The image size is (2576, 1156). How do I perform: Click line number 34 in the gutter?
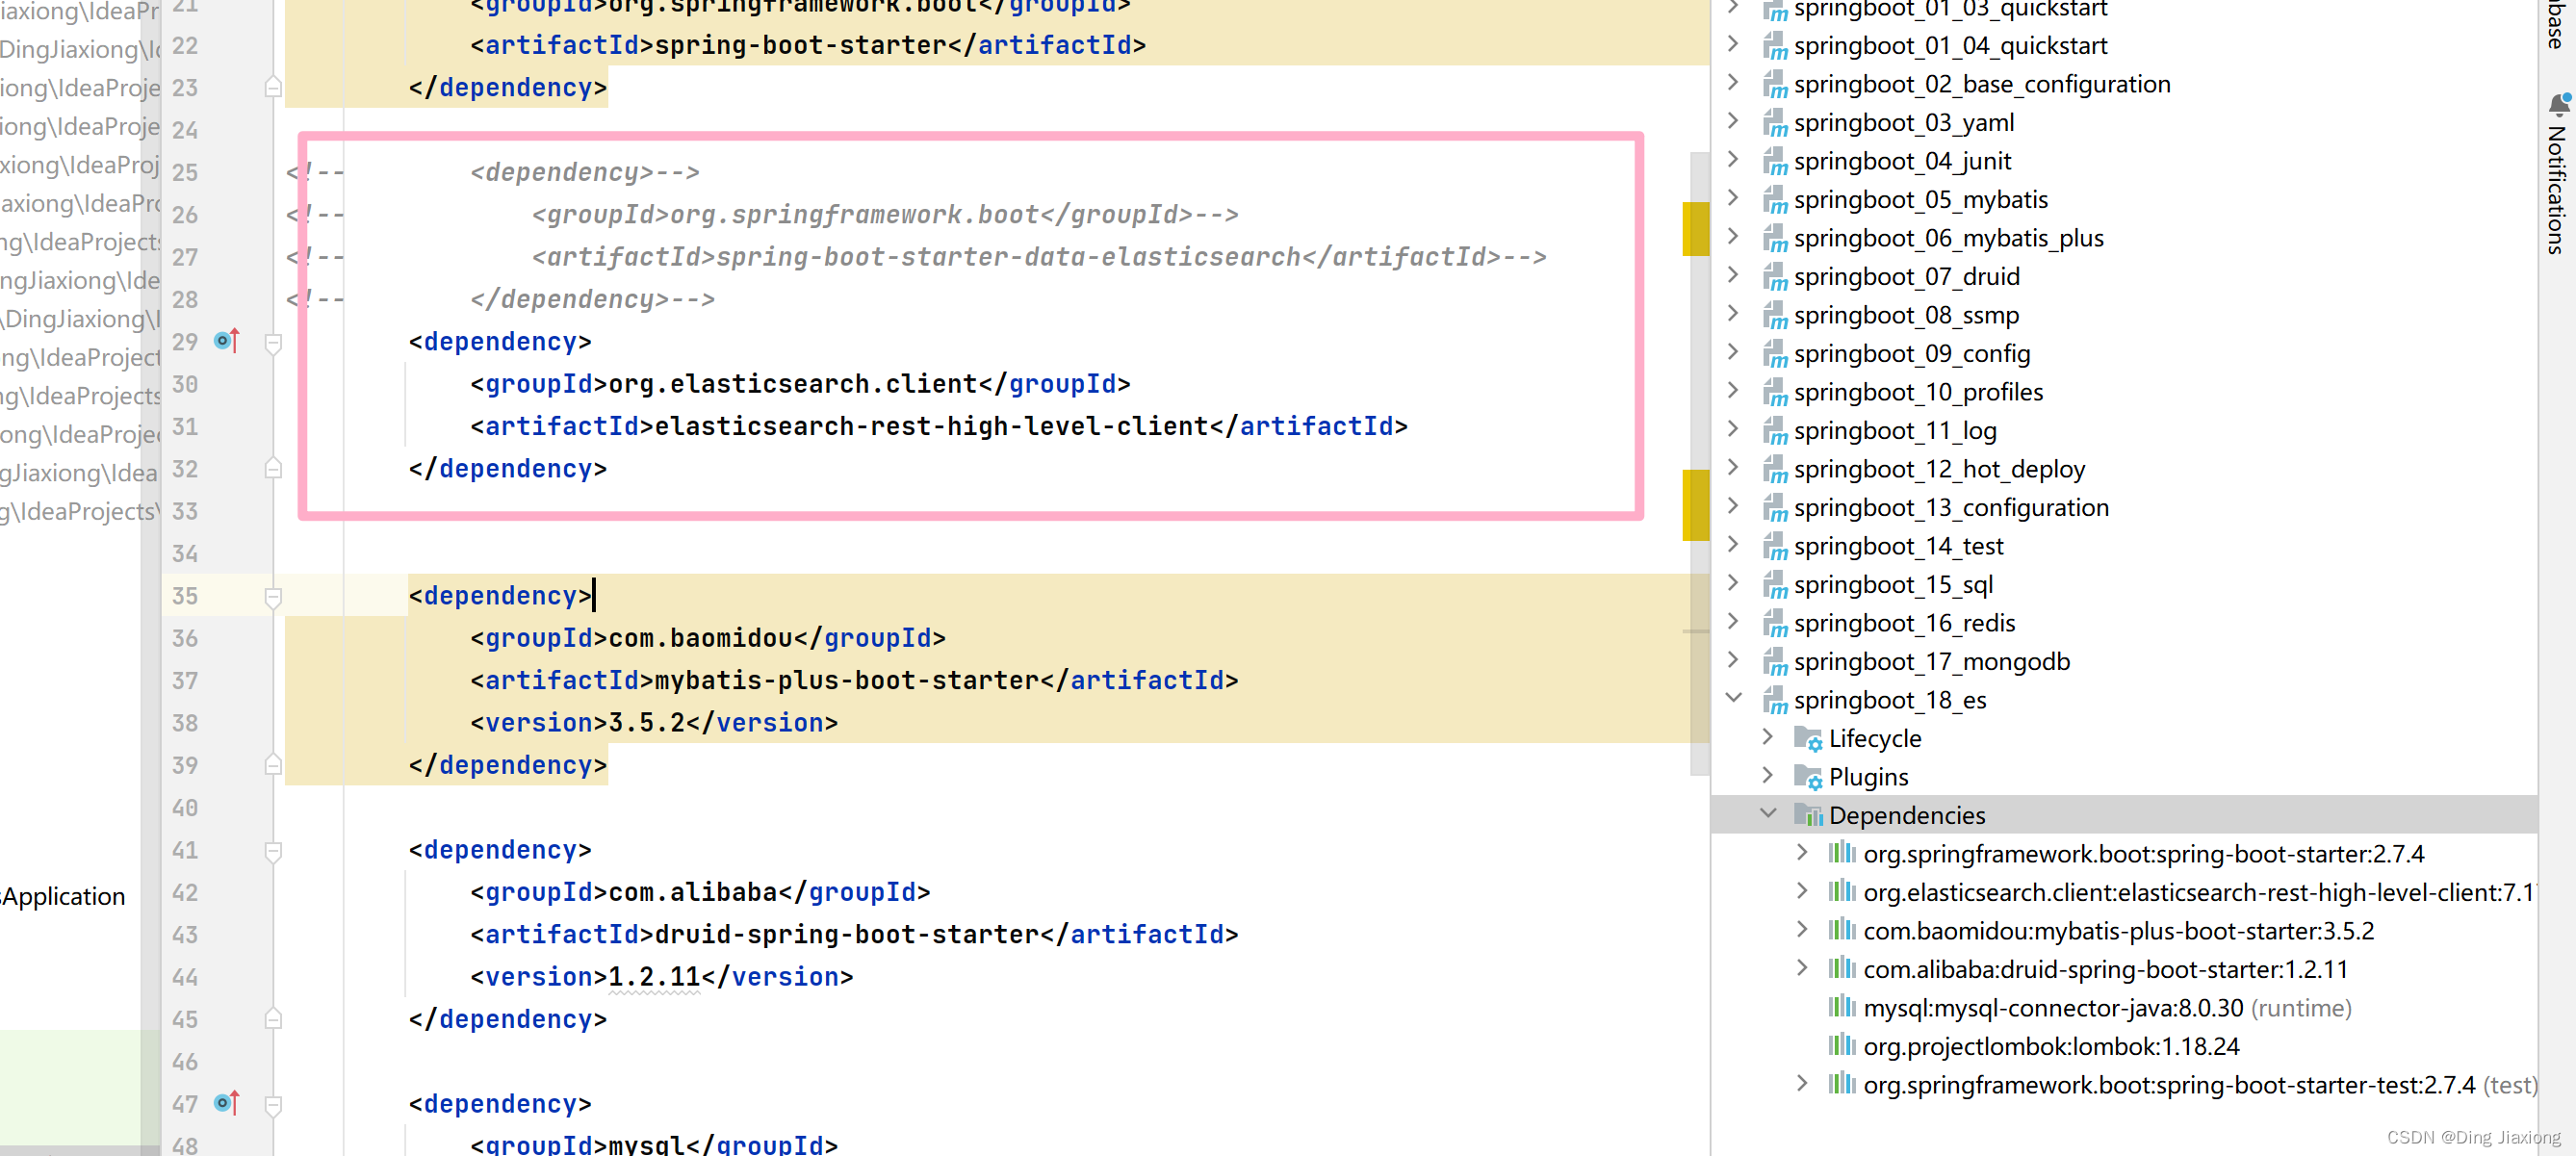click(185, 553)
